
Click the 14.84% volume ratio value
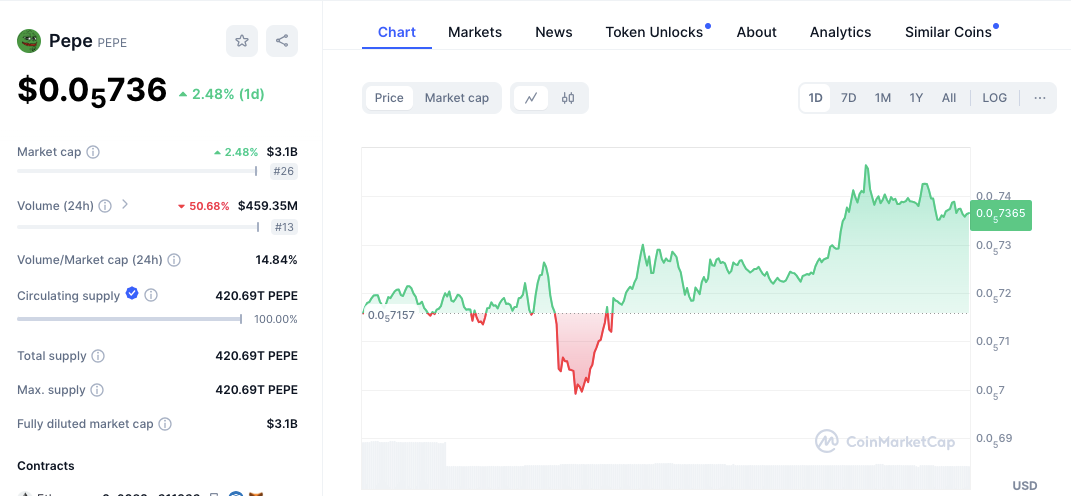(x=275, y=260)
